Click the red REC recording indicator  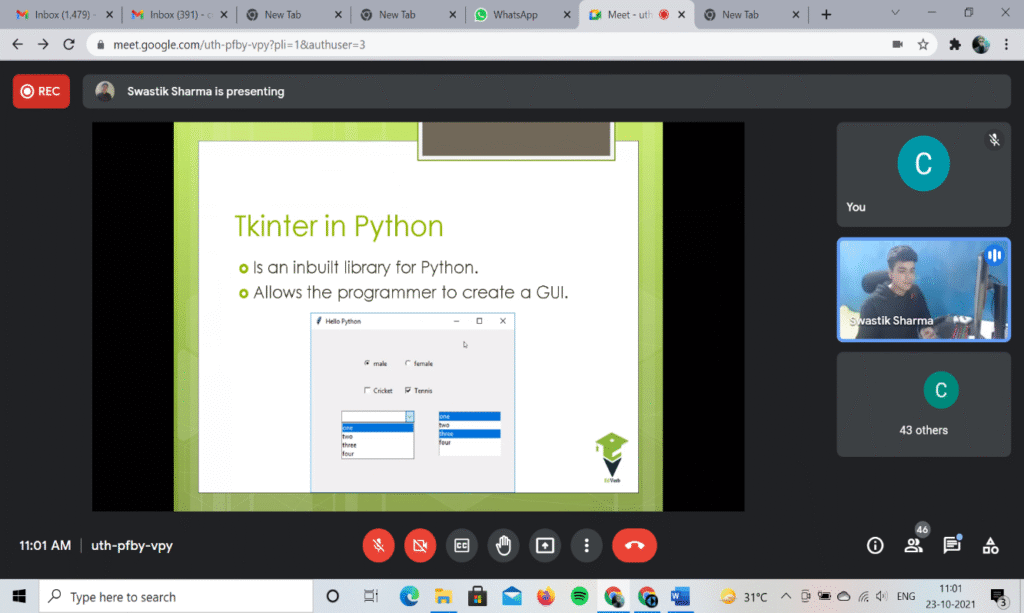point(41,91)
